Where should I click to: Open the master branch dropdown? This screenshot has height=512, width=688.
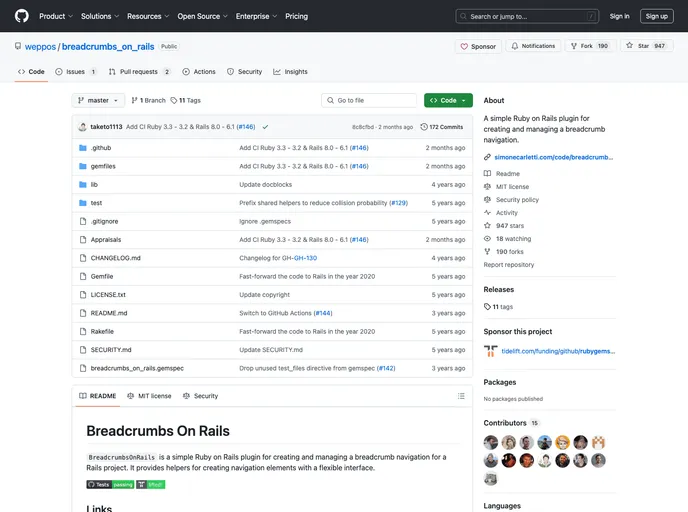tap(98, 100)
